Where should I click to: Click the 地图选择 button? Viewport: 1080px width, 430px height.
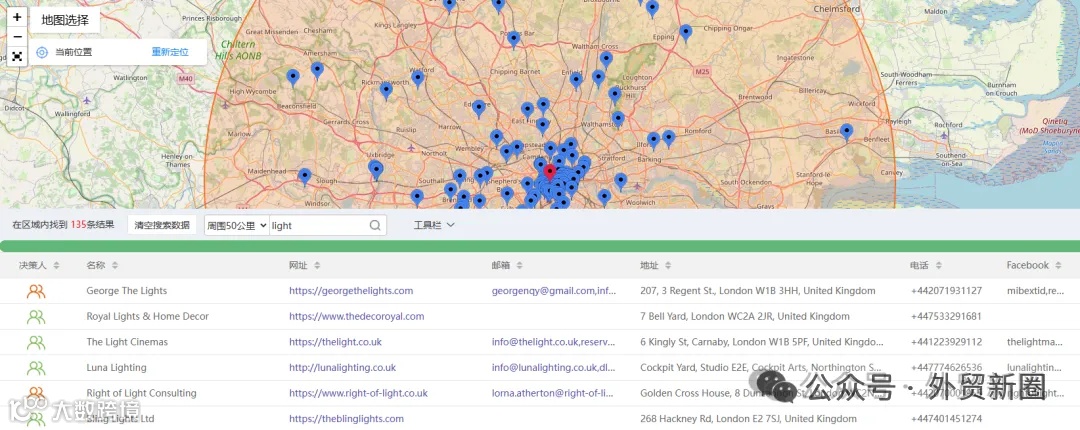pyautogui.click(x=65, y=20)
